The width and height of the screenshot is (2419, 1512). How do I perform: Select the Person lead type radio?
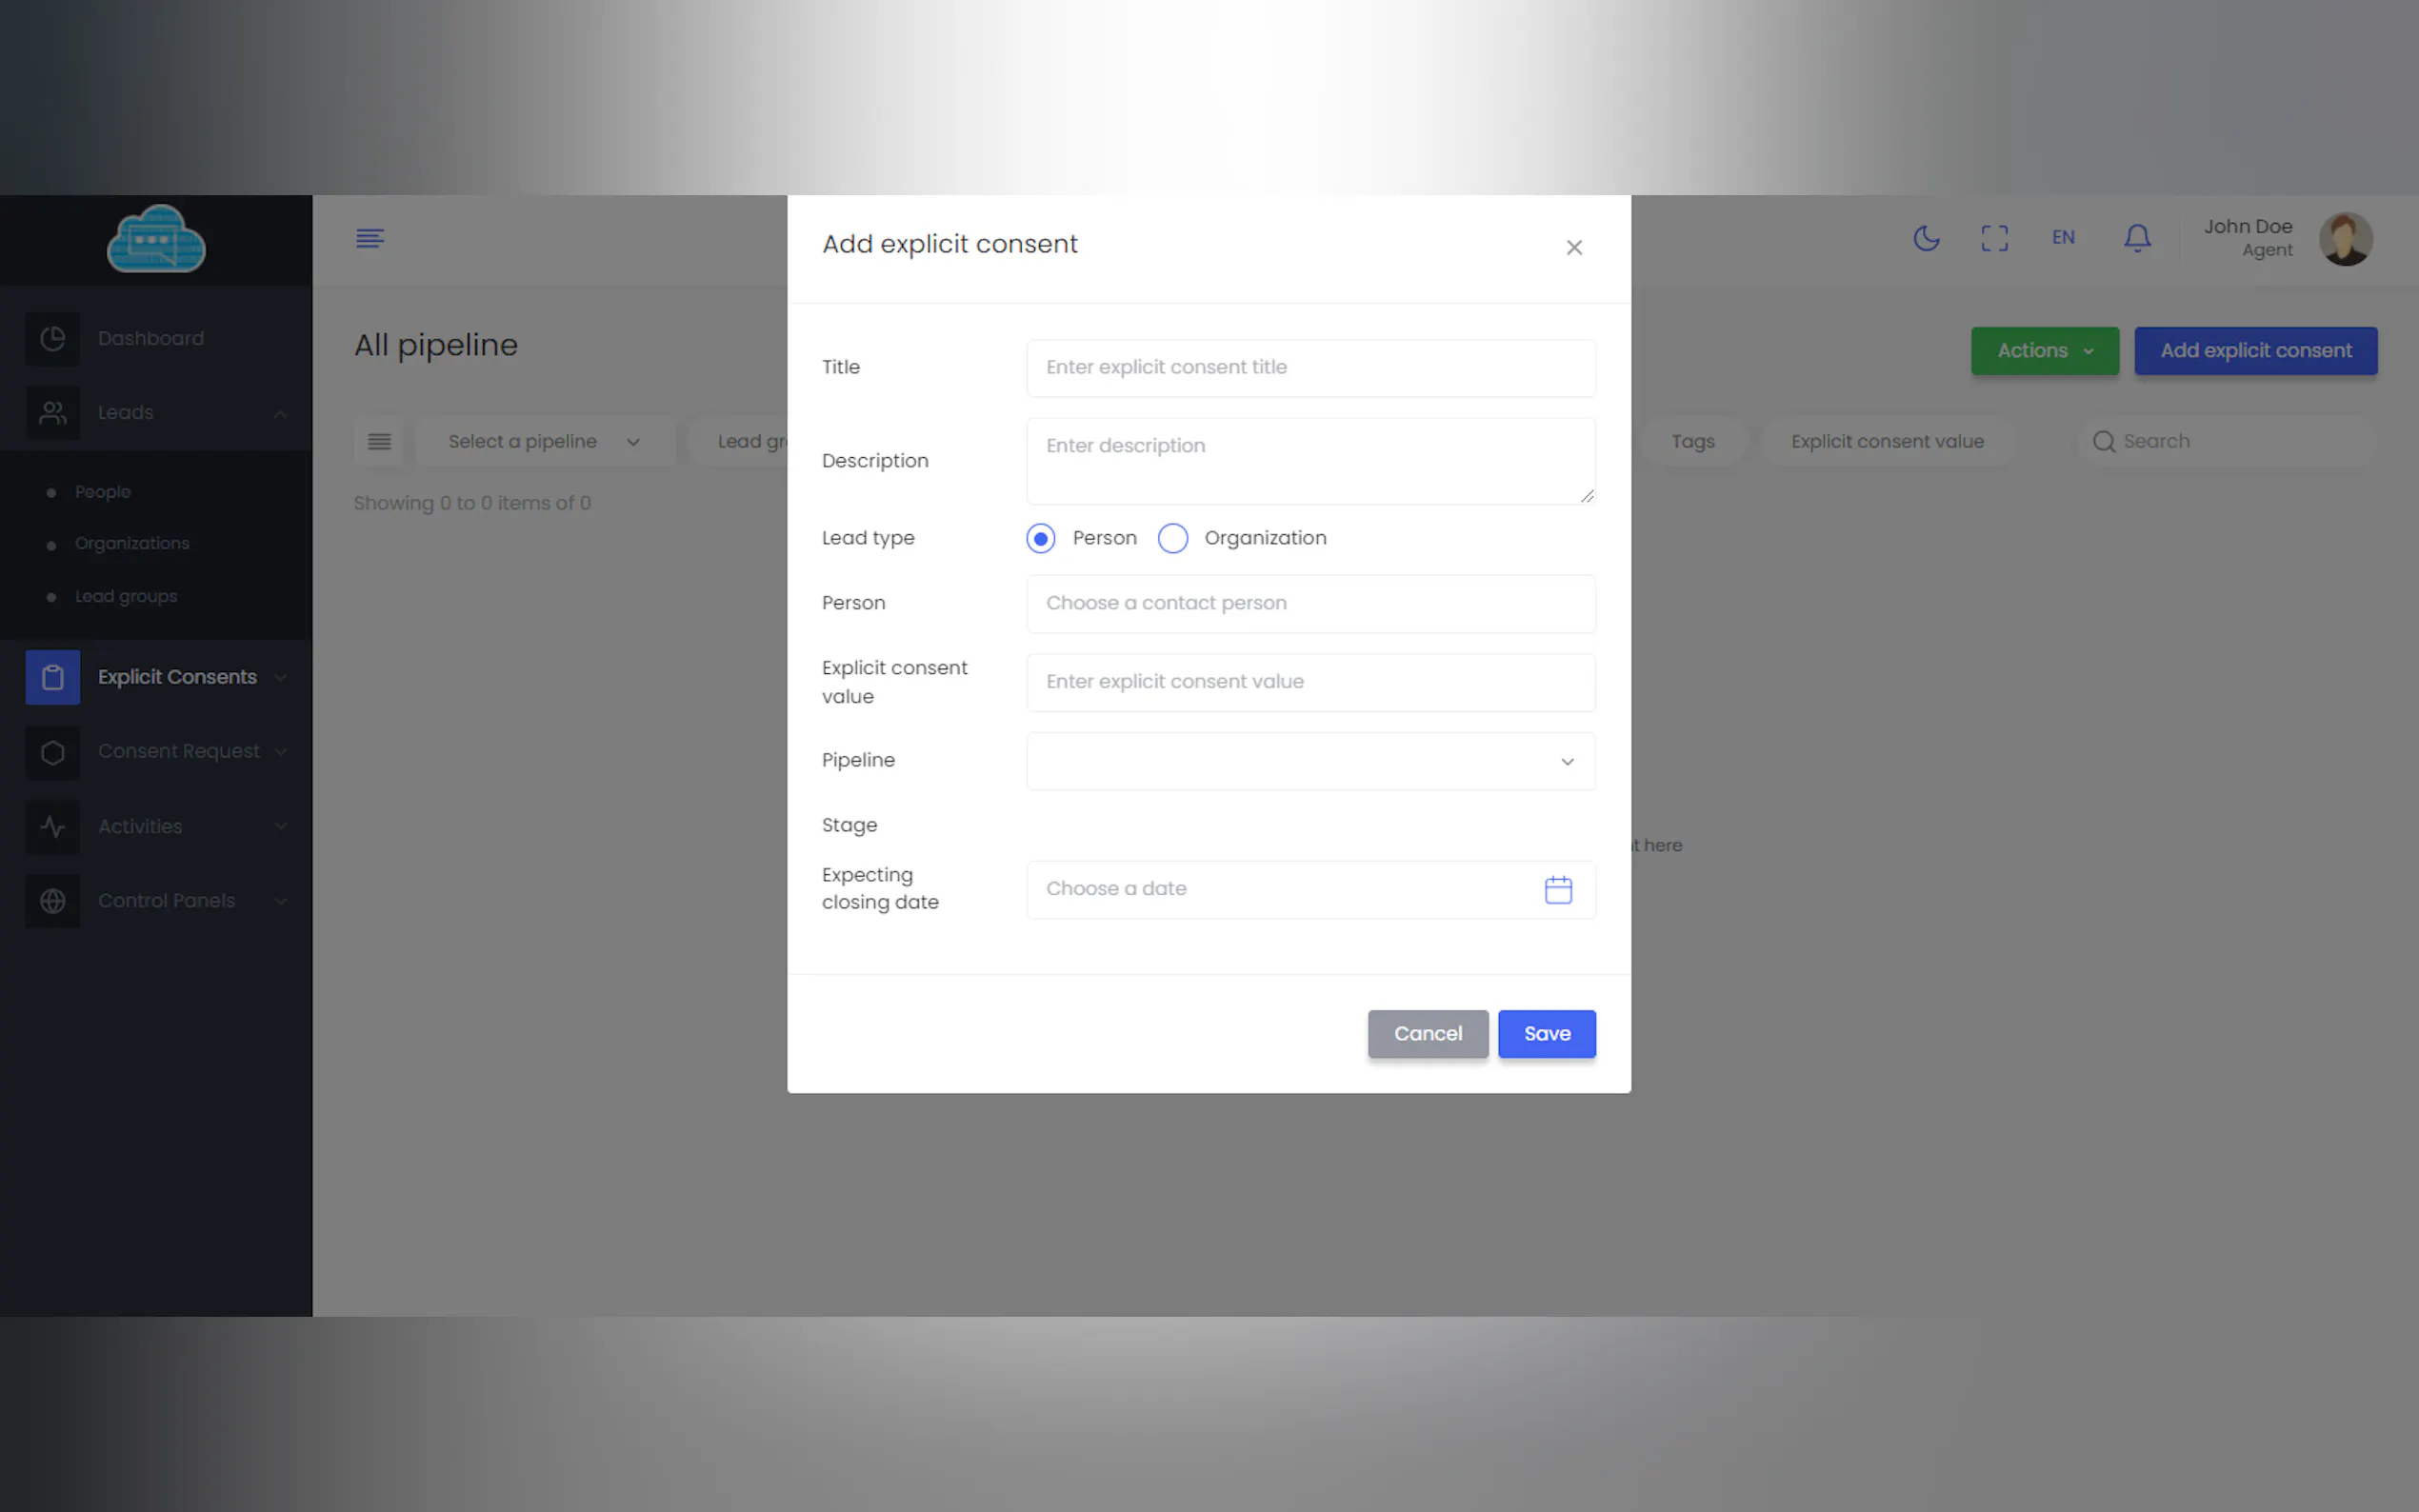[x=1041, y=538]
